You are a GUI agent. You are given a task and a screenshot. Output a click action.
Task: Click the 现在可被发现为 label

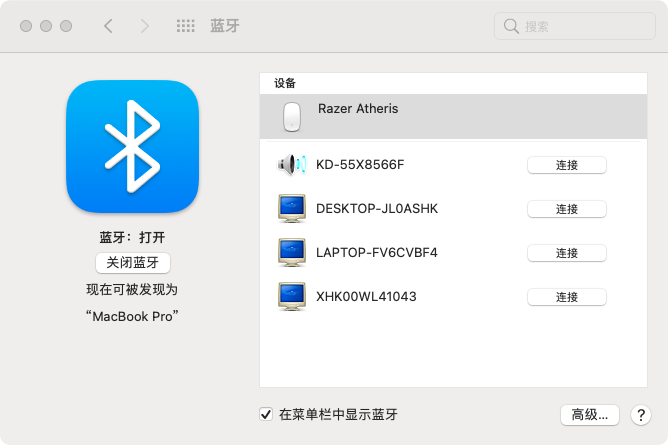[132, 290]
